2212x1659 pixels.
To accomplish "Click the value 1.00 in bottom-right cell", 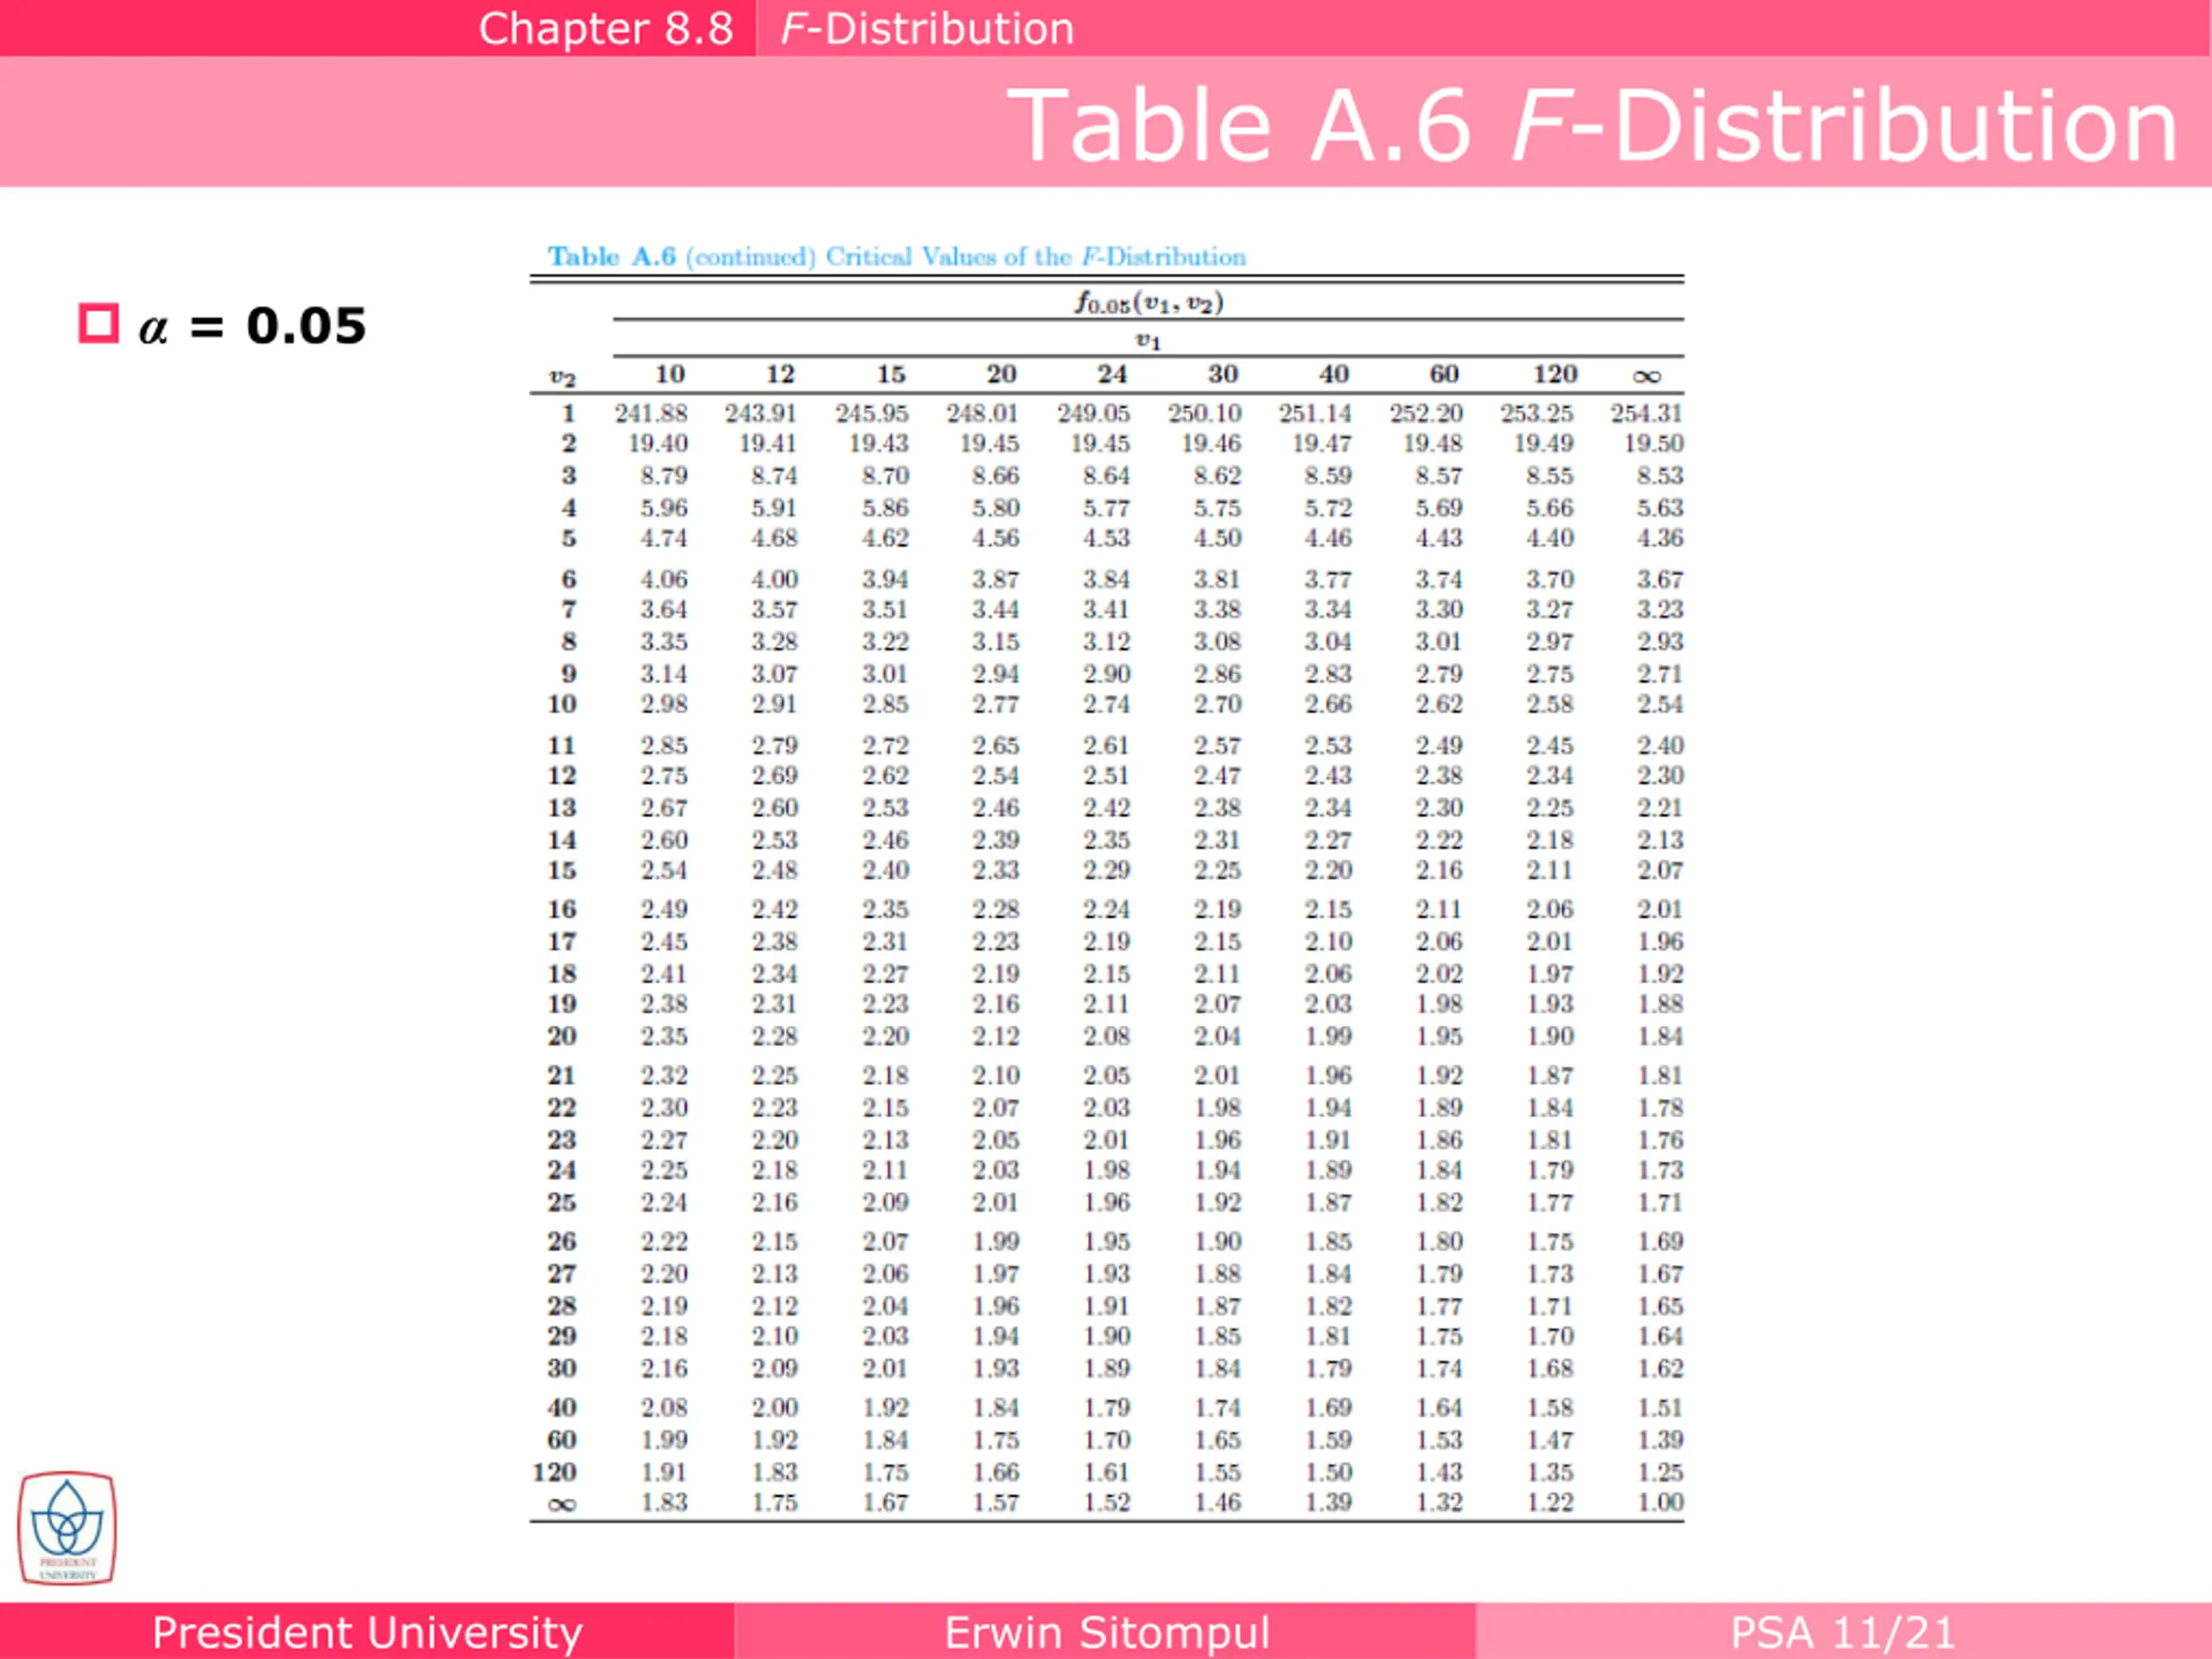I will 1659,1502.
